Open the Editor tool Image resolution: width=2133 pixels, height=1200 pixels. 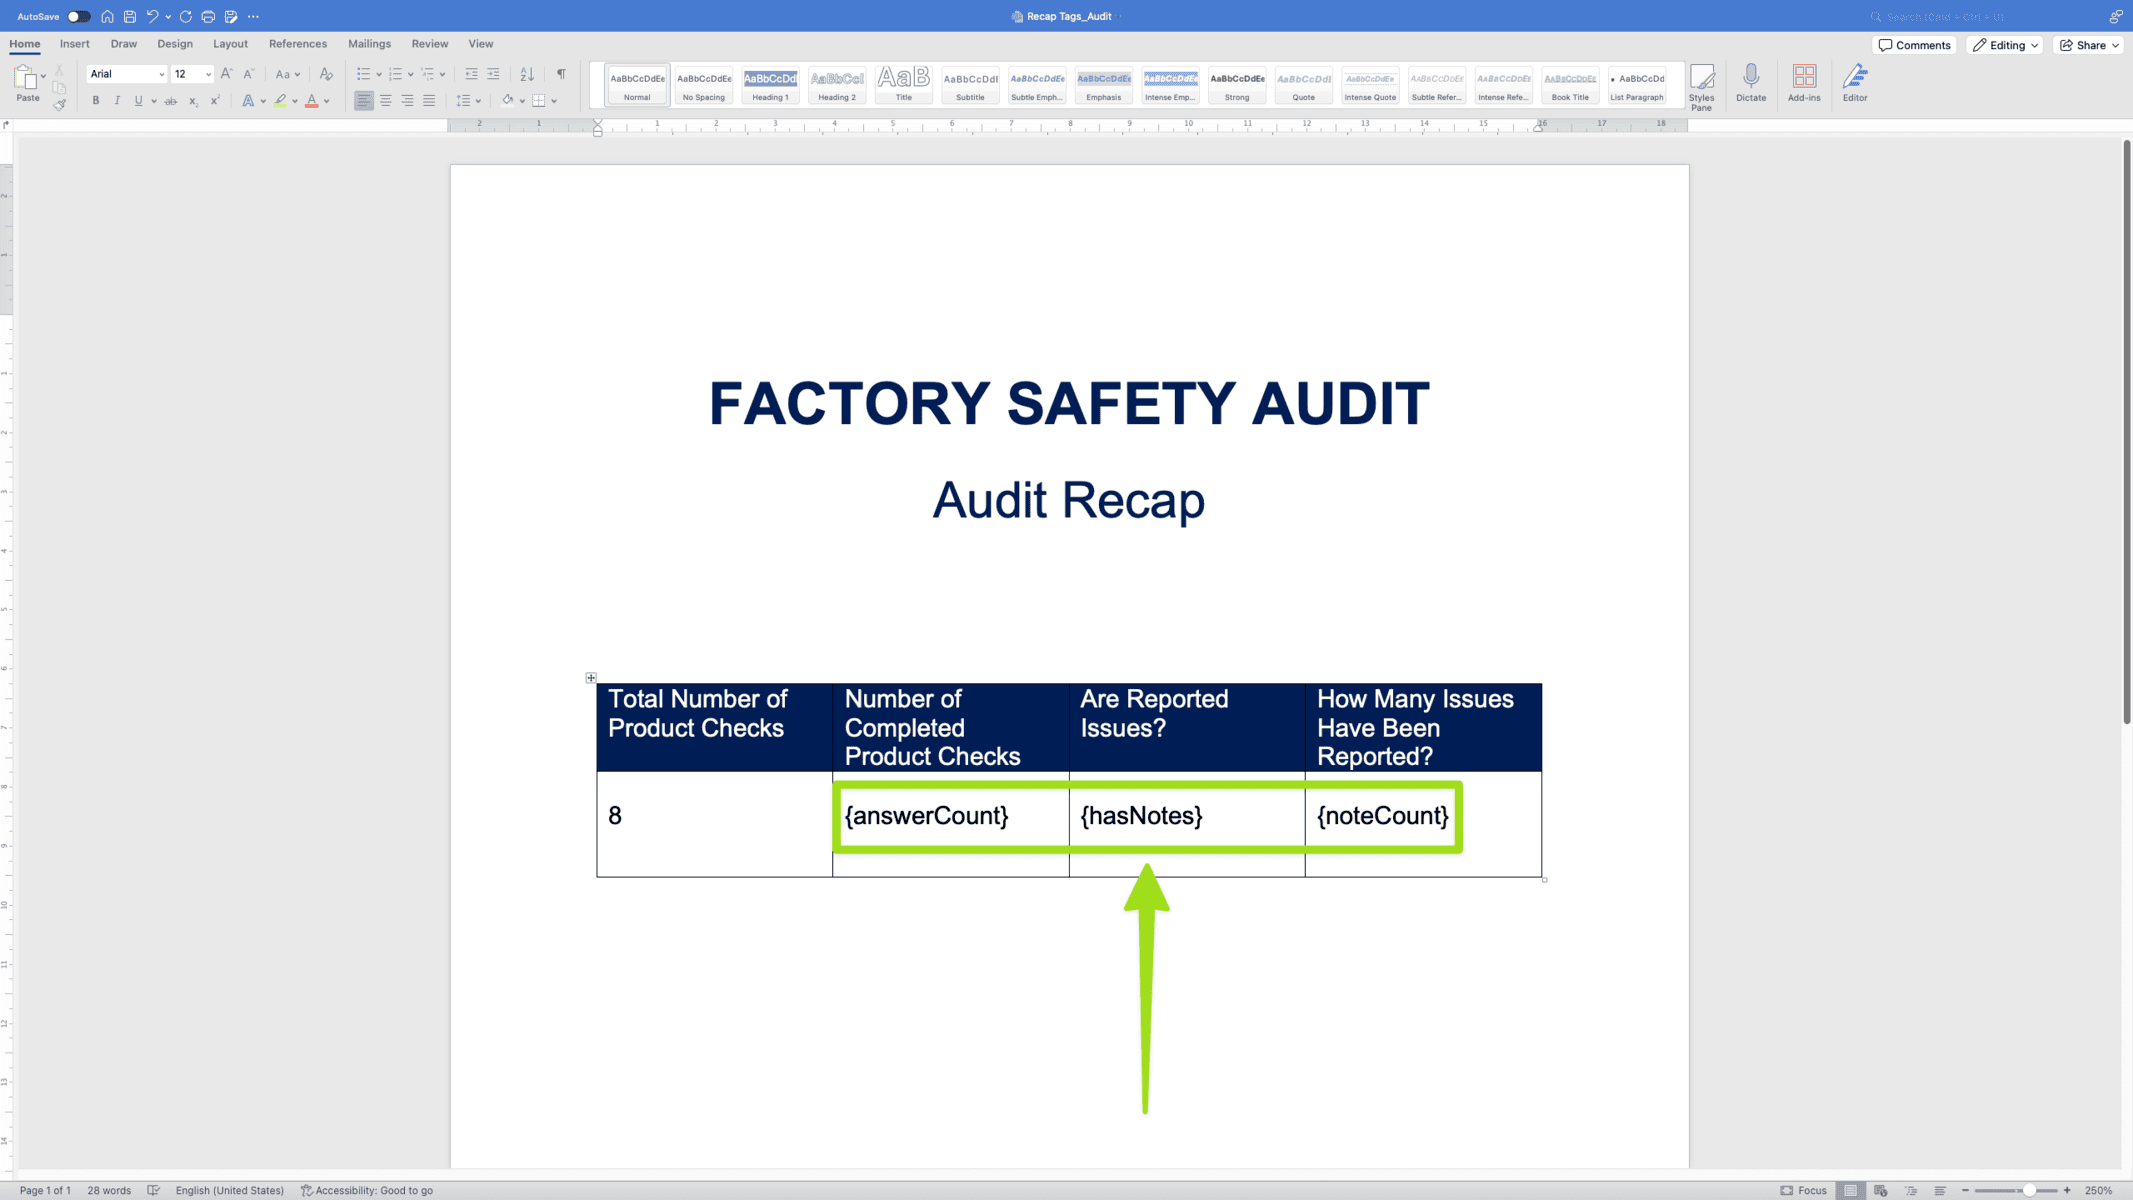click(x=1854, y=84)
